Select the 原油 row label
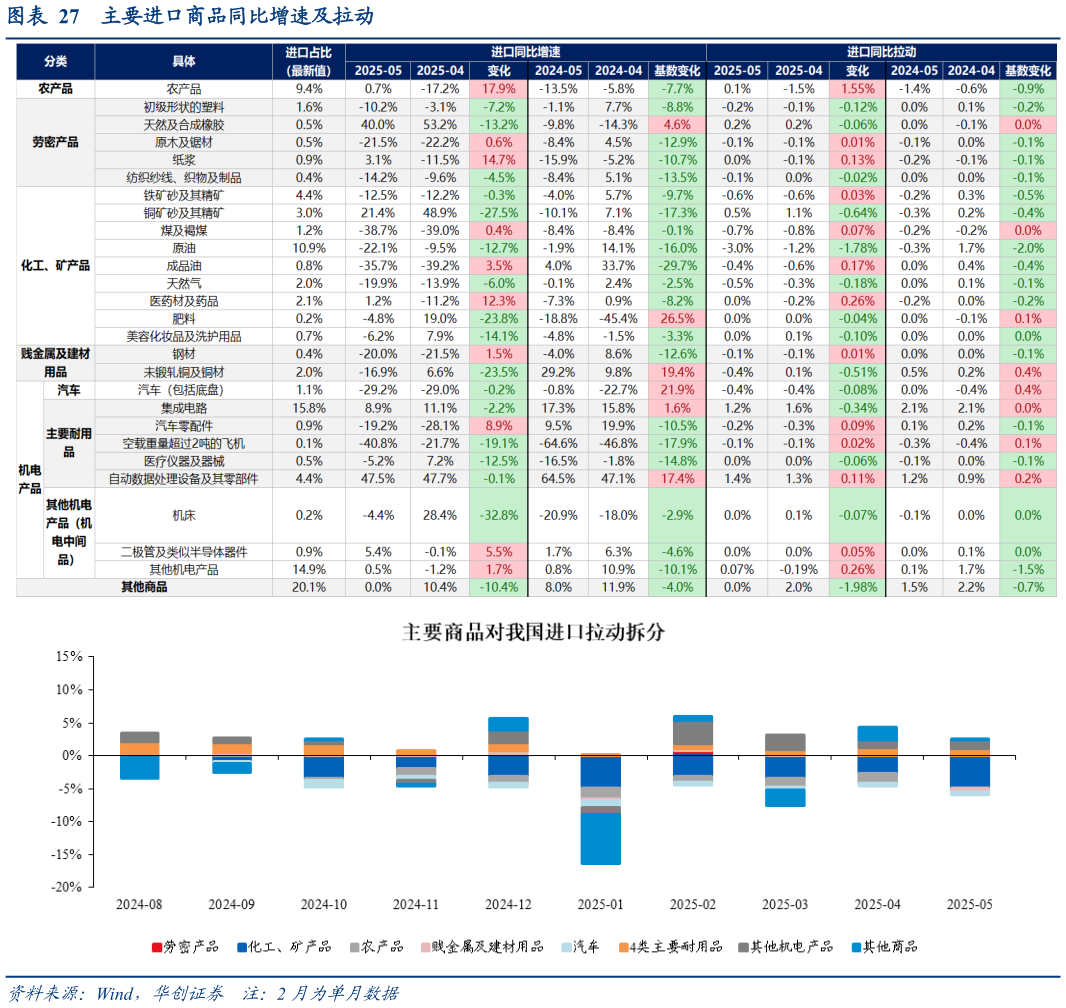Image resolution: width=1066 pixels, height=1008 pixels. pos(183,248)
